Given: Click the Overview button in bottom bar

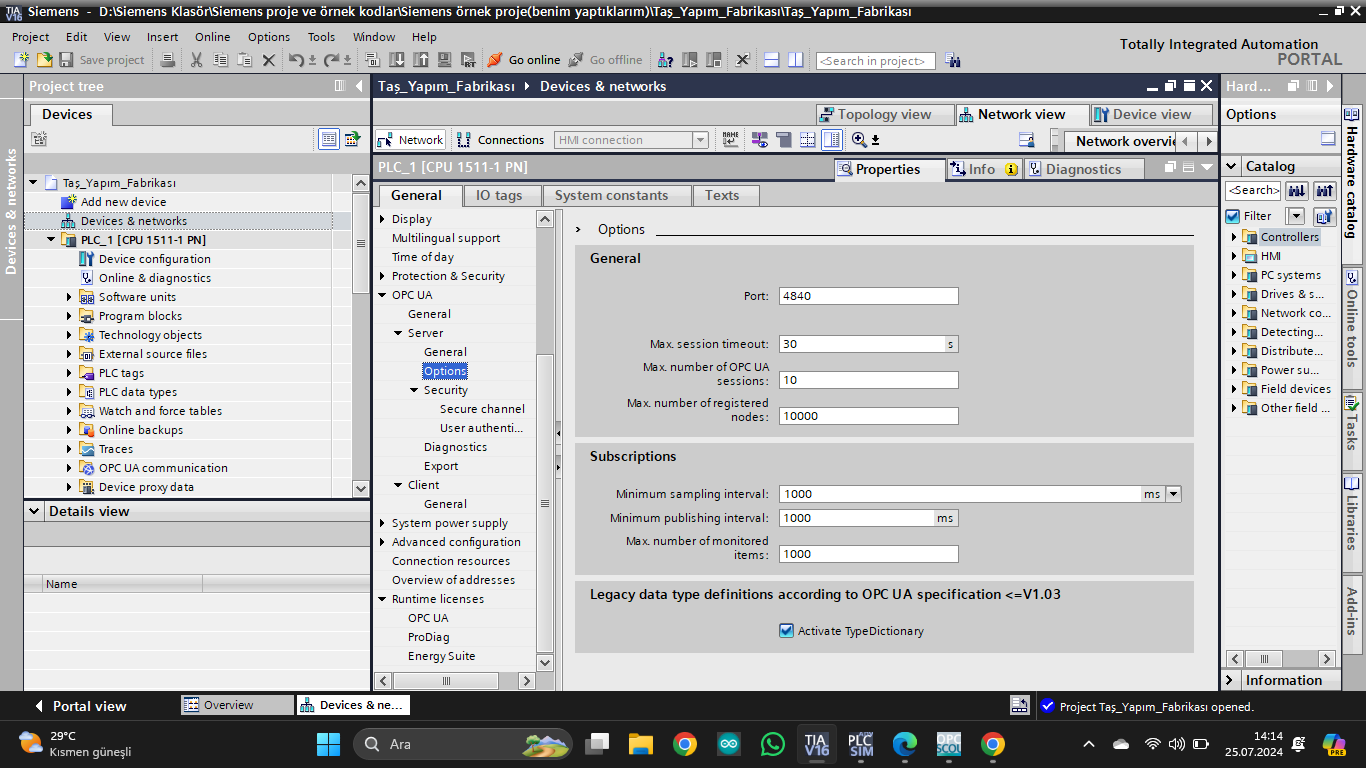Looking at the screenshot, I should tap(237, 705).
